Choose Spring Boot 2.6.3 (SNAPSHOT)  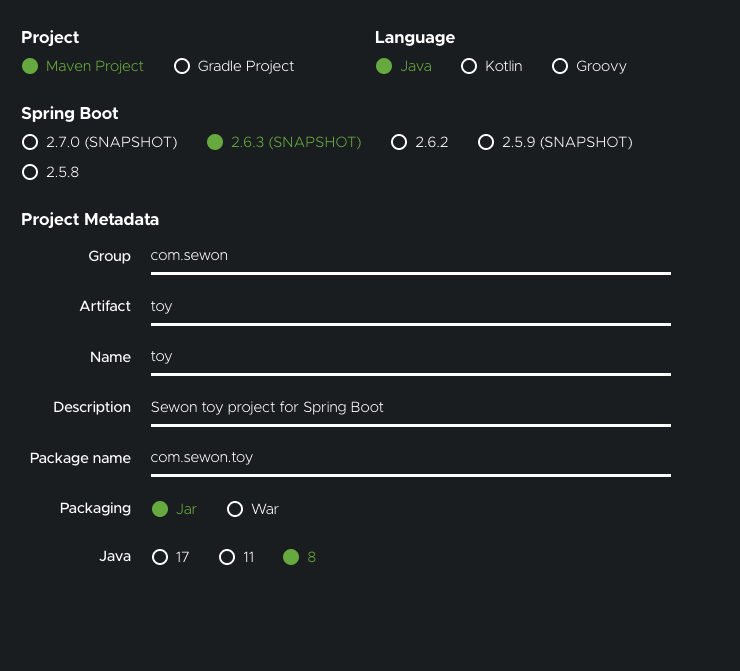215,142
